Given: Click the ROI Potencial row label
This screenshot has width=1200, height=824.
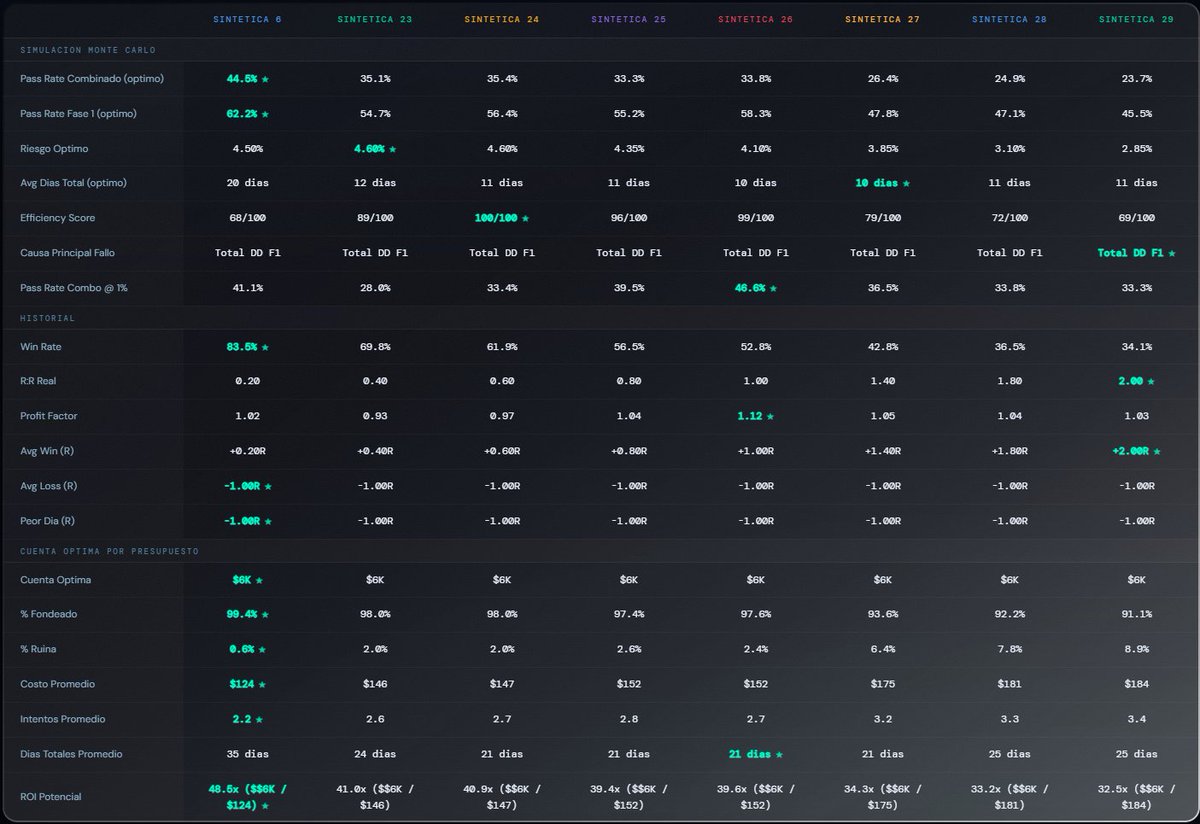Looking at the screenshot, I should [x=51, y=797].
